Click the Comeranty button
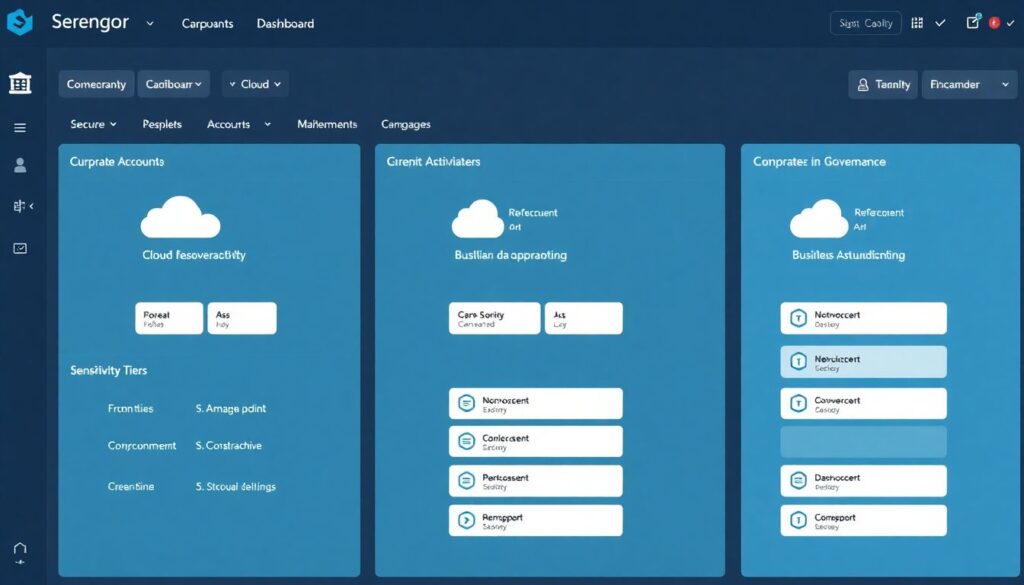1024x585 pixels. [96, 84]
